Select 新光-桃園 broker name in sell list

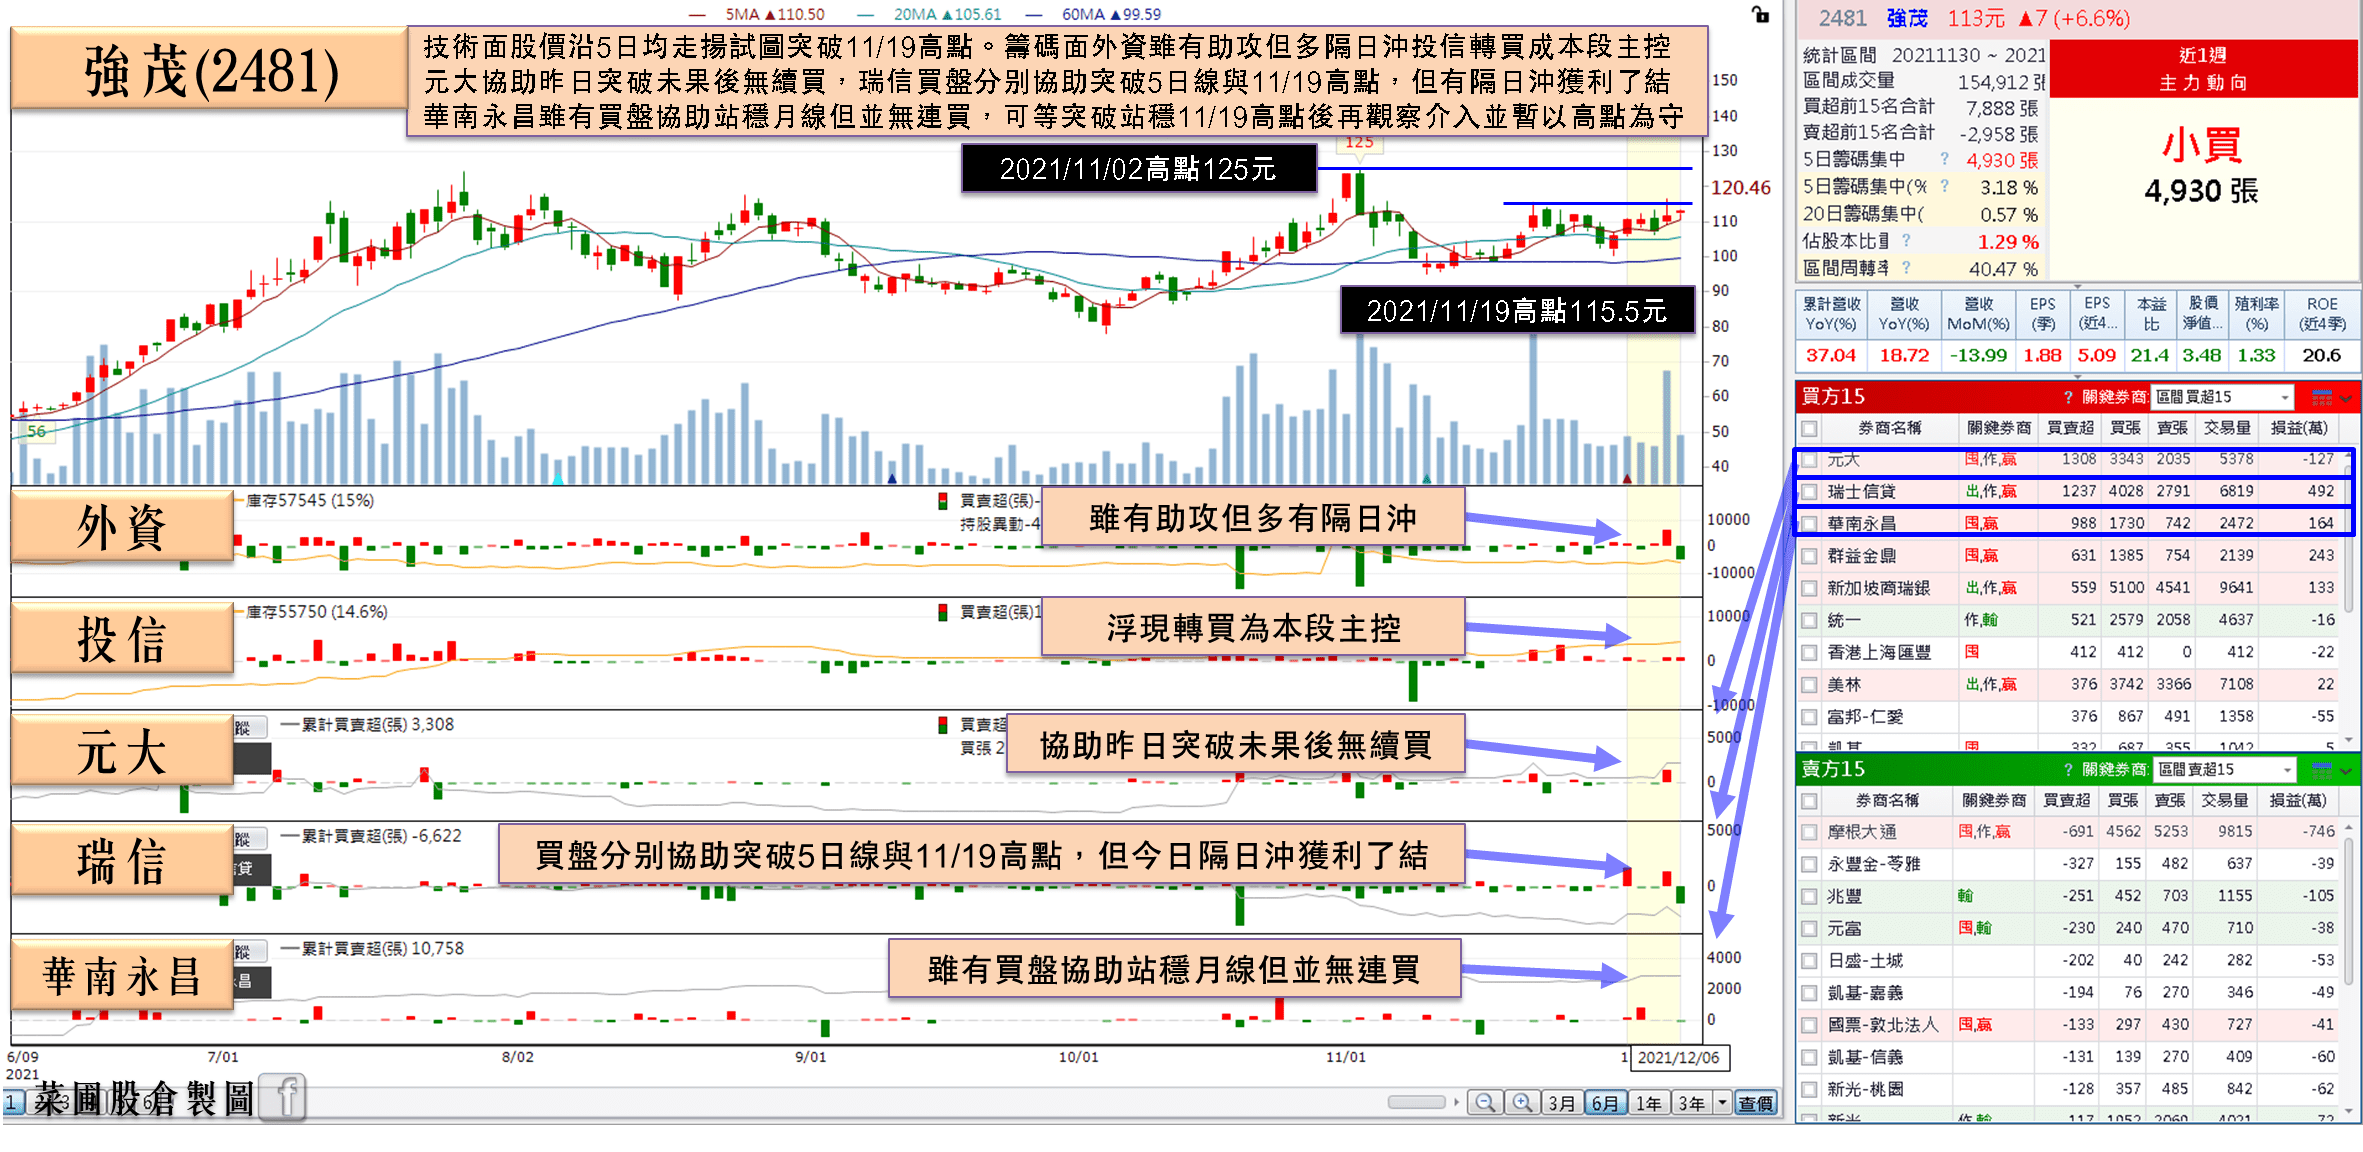1865,1089
